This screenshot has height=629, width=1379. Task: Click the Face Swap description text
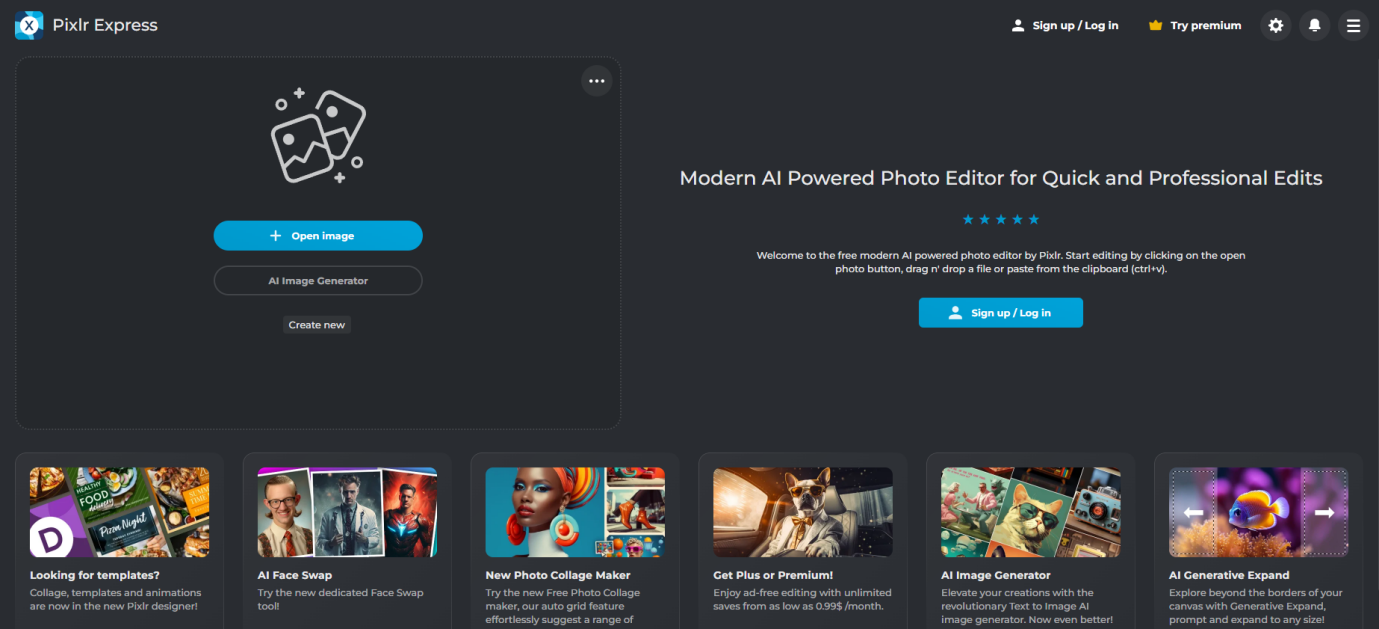point(341,599)
